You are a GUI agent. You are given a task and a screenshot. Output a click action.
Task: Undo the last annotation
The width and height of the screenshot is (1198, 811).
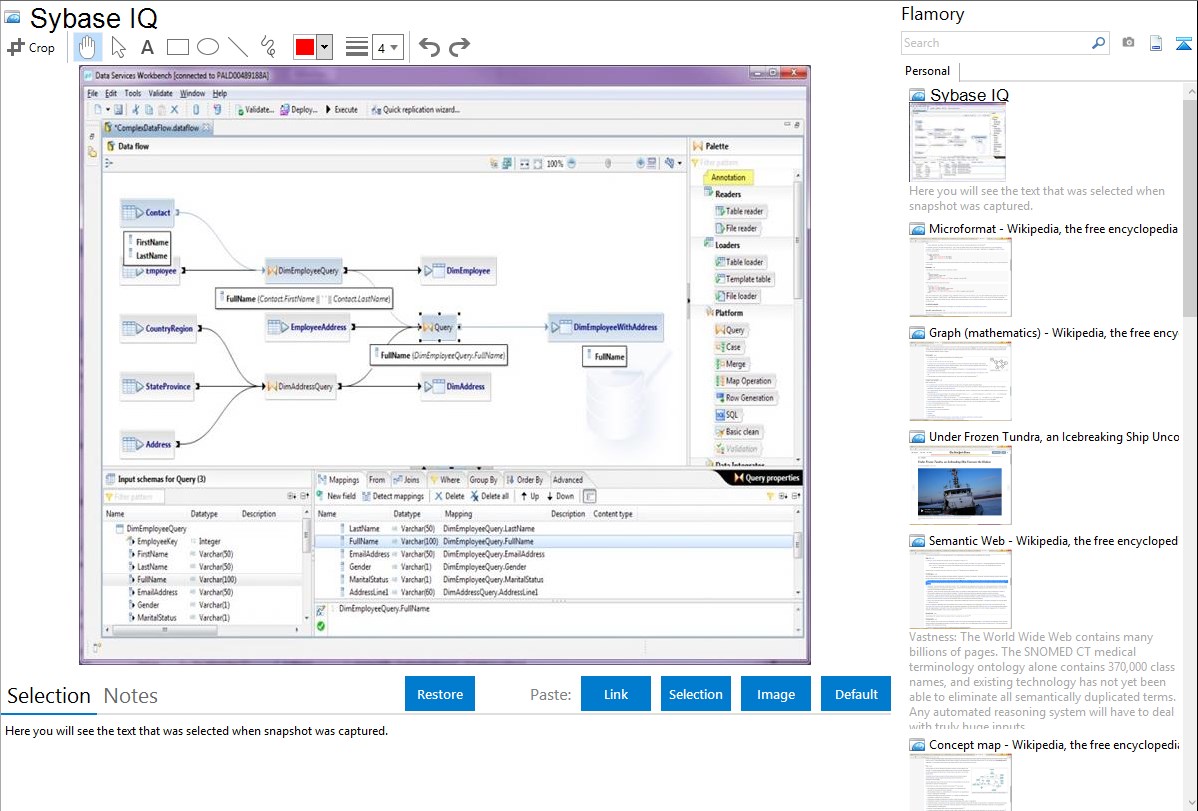(x=429, y=47)
